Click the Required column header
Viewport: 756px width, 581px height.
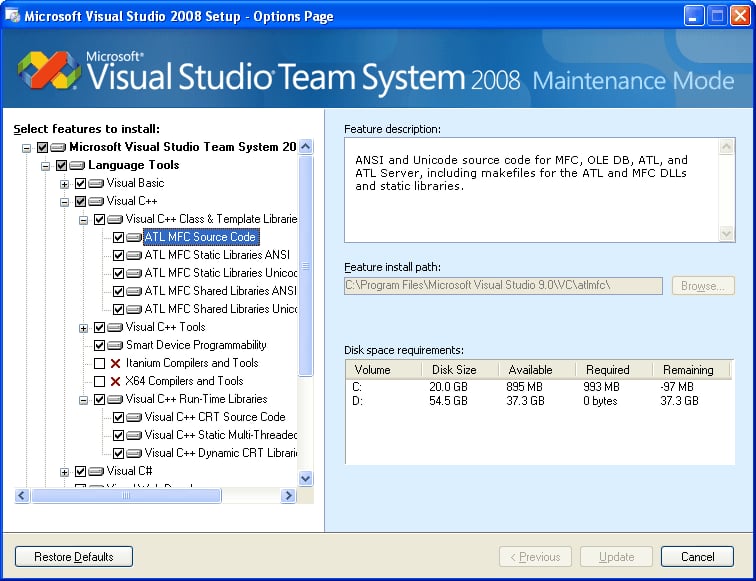tap(614, 370)
